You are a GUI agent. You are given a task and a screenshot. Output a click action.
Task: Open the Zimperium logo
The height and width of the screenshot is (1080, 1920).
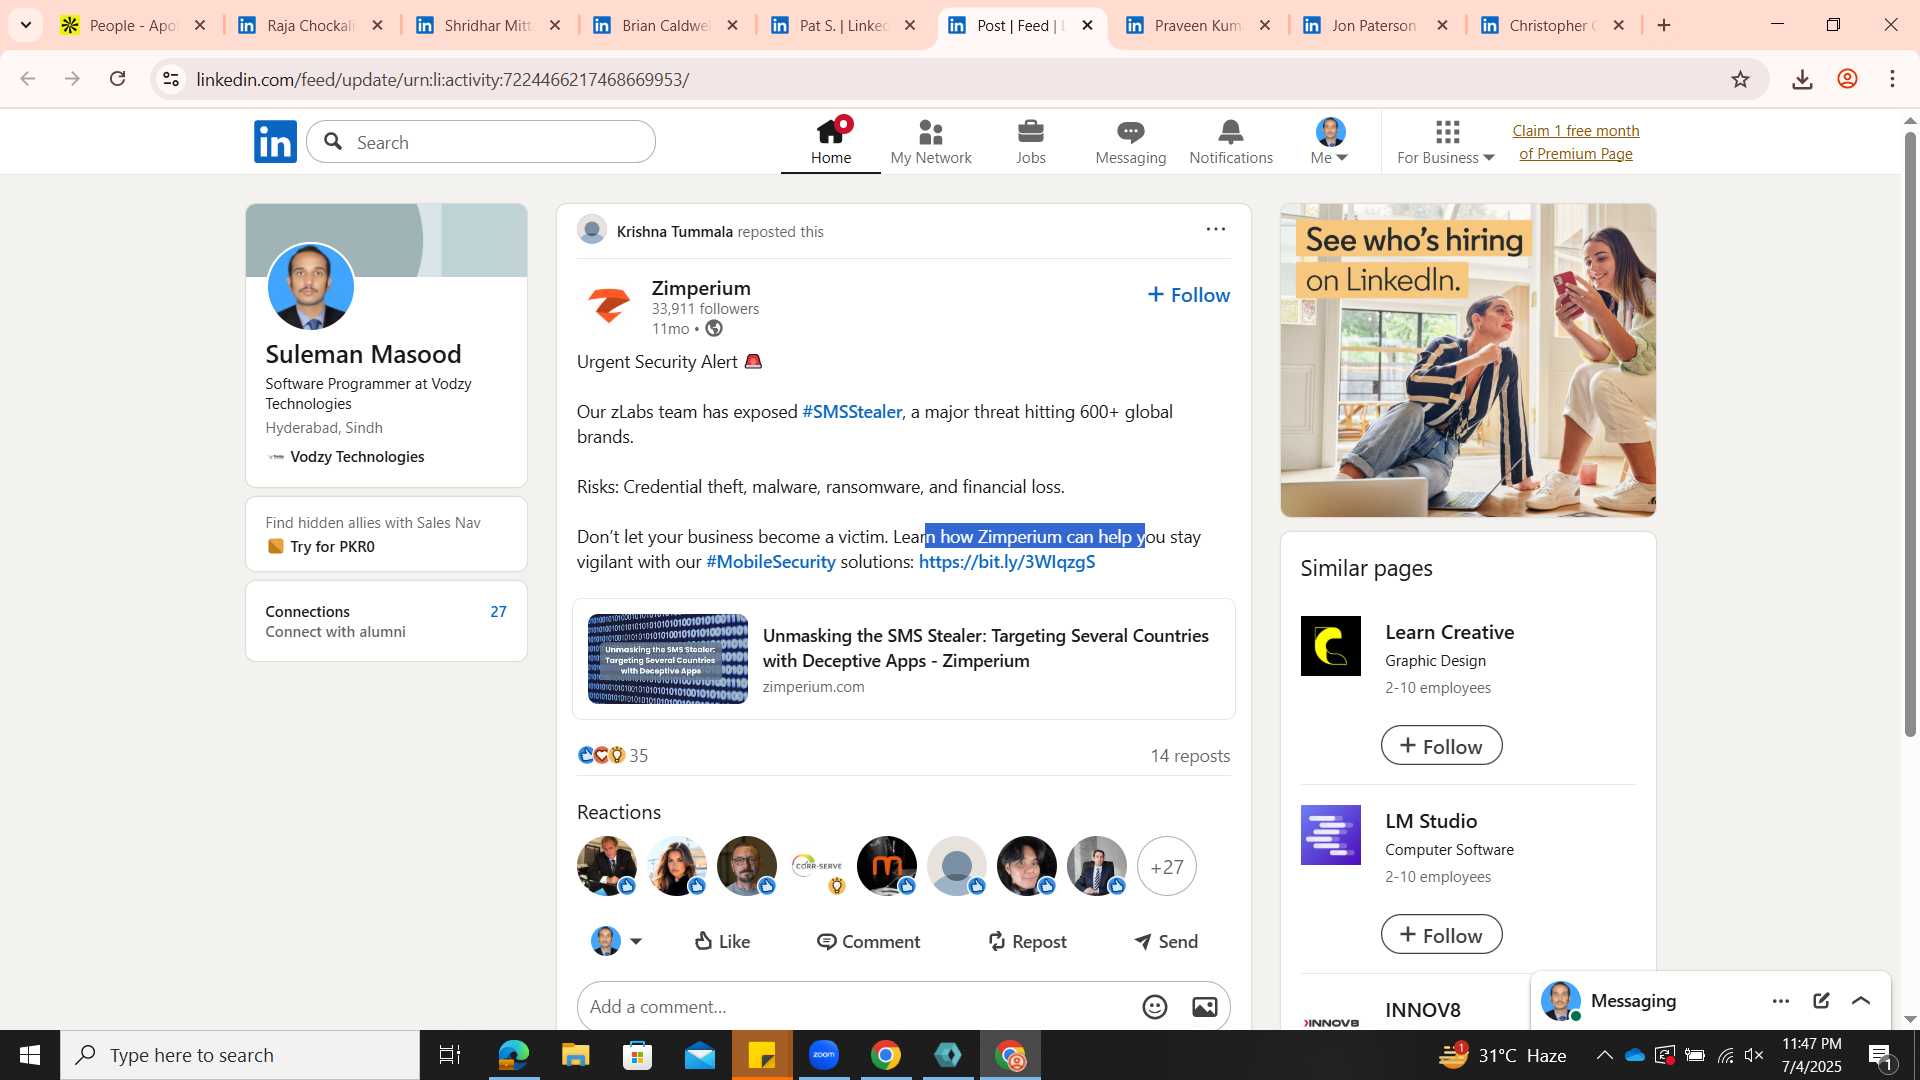pyautogui.click(x=608, y=305)
